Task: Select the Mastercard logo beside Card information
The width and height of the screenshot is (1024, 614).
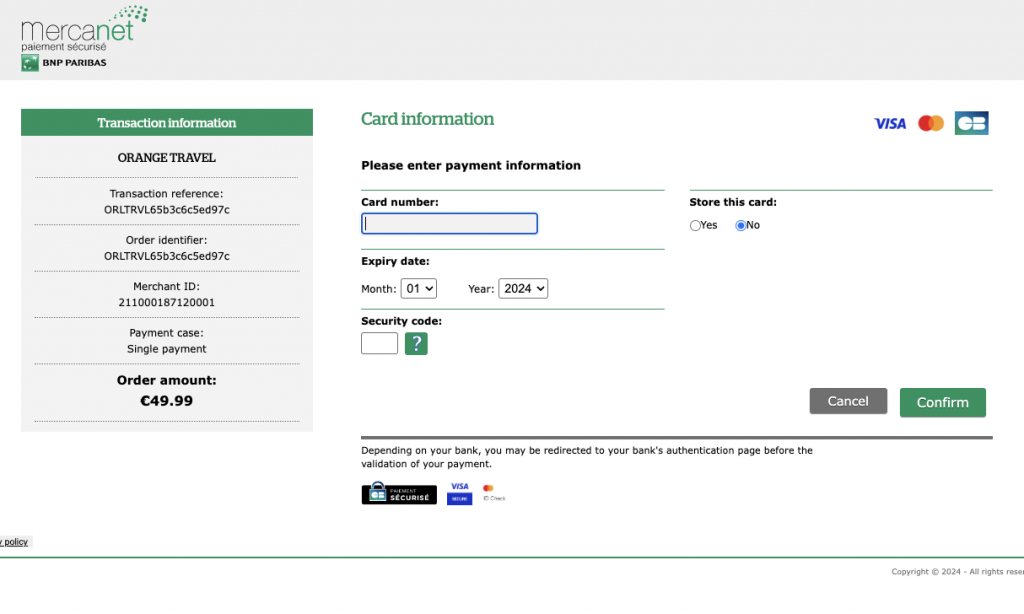Action: (931, 123)
